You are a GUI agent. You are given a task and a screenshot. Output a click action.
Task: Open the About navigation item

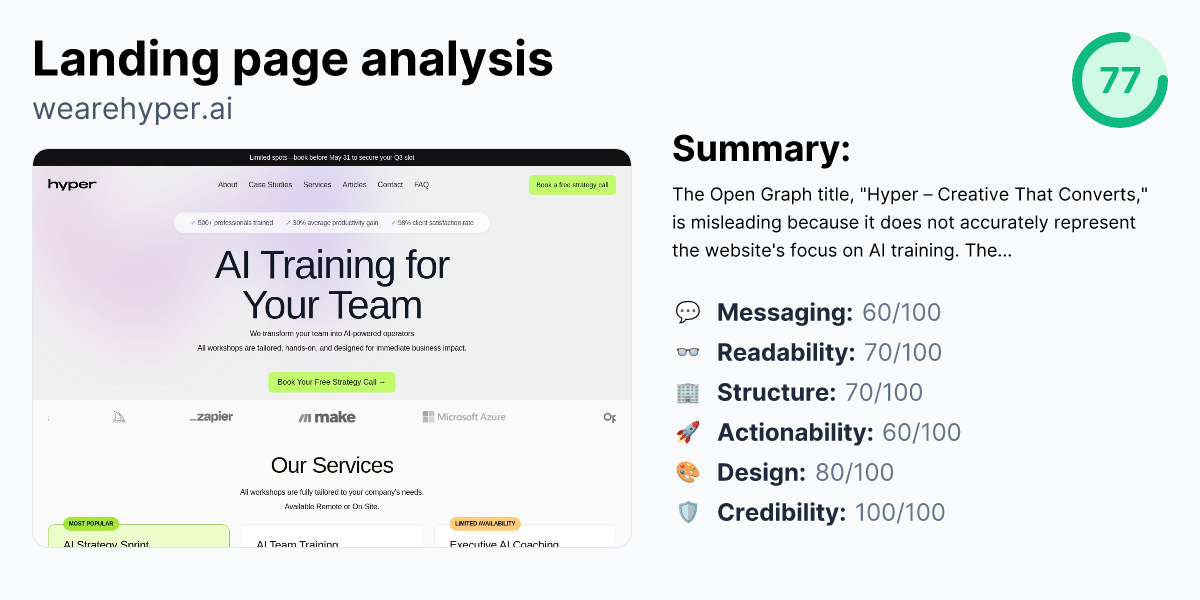[x=227, y=184]
